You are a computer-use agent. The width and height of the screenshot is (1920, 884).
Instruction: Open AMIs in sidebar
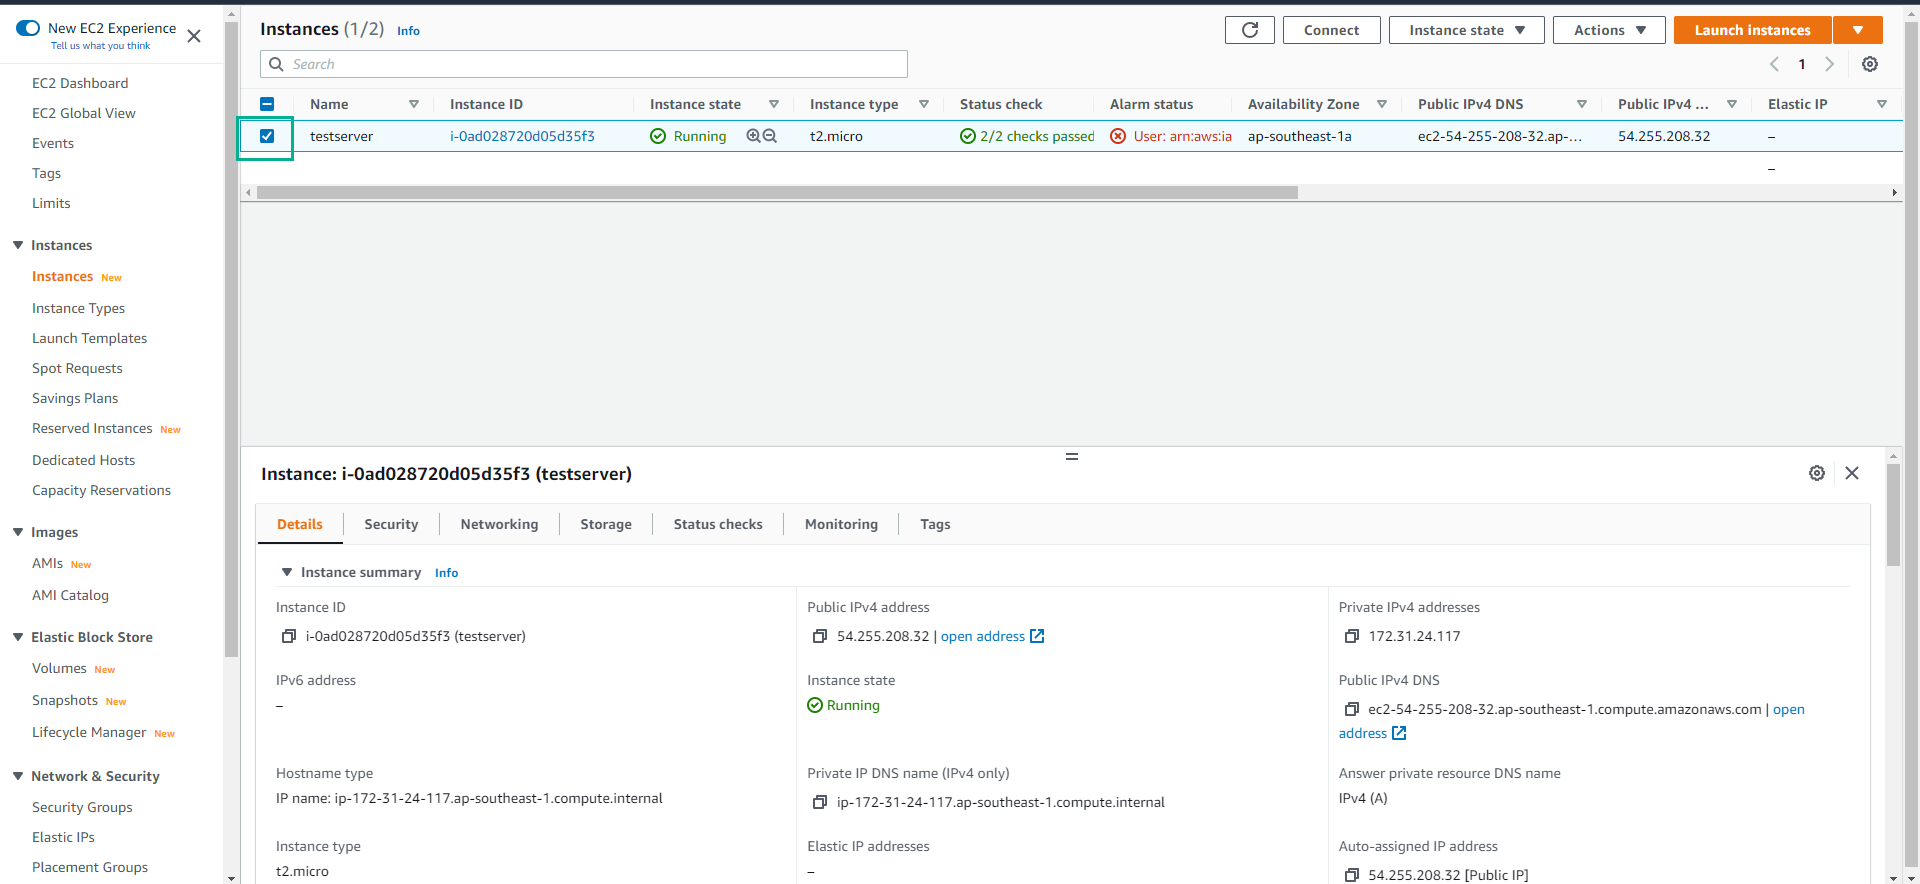coord(47,563)
